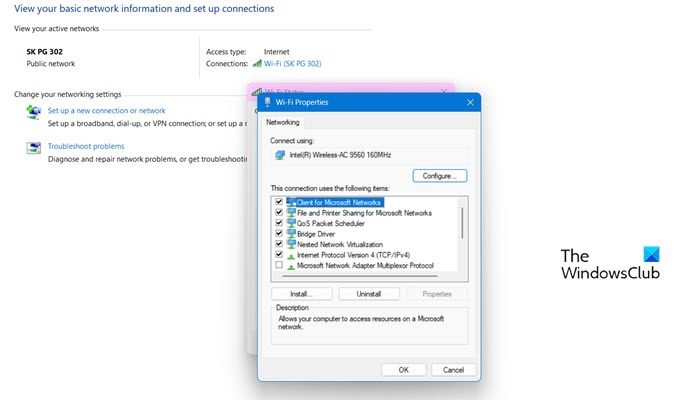The width and height of the screenshot is (700, 400).
Task: Select File and Printer Sharing for Microsoft Networks
Action: point(364,213)
